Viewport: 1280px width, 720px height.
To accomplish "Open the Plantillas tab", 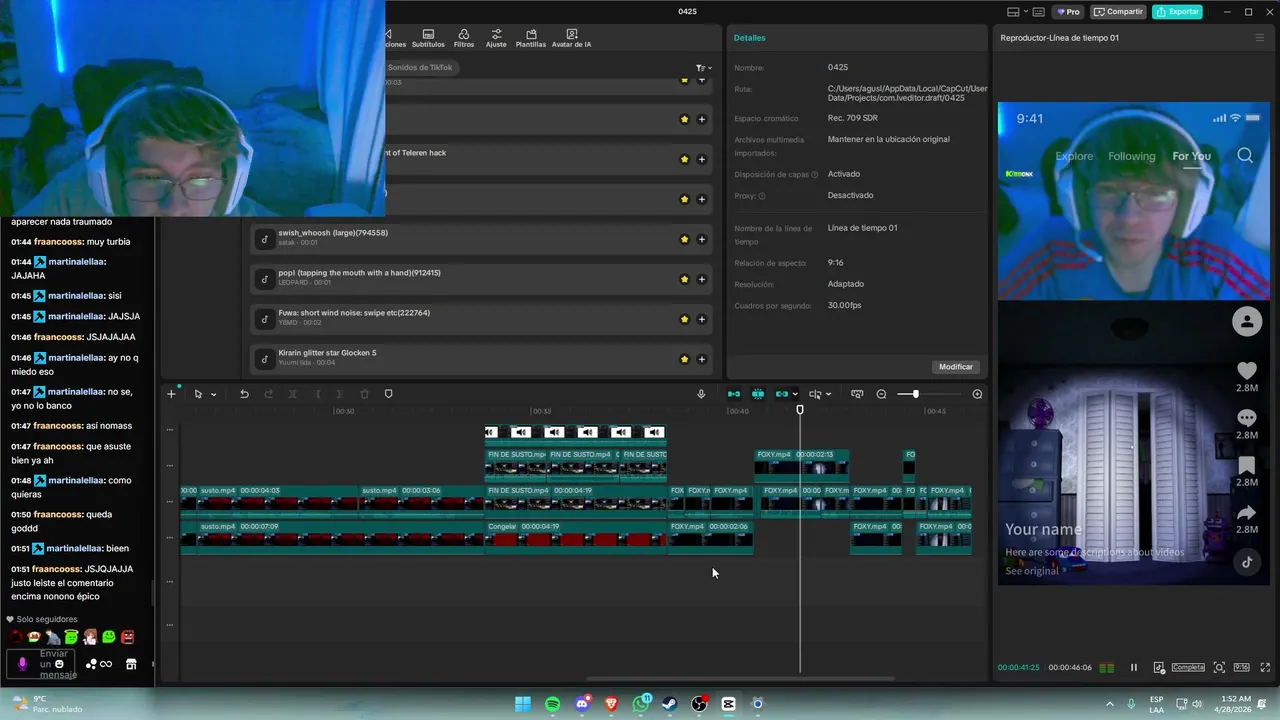I will (531, 39).
